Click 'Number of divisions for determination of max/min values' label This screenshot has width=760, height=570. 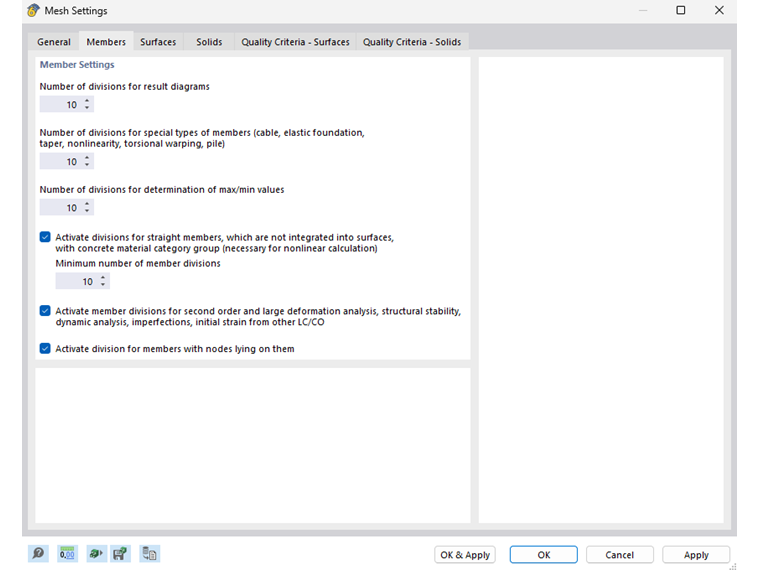[x=162, y=190]
